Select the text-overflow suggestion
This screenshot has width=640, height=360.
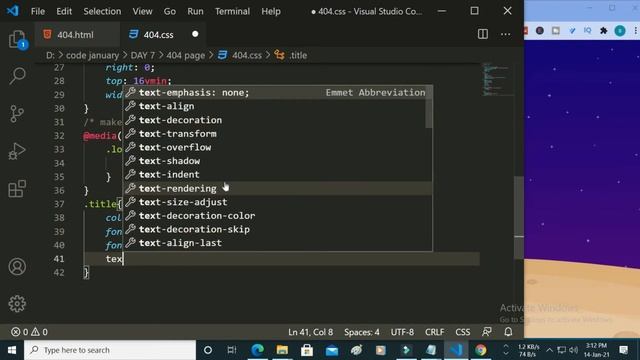(x=278, y=147)
